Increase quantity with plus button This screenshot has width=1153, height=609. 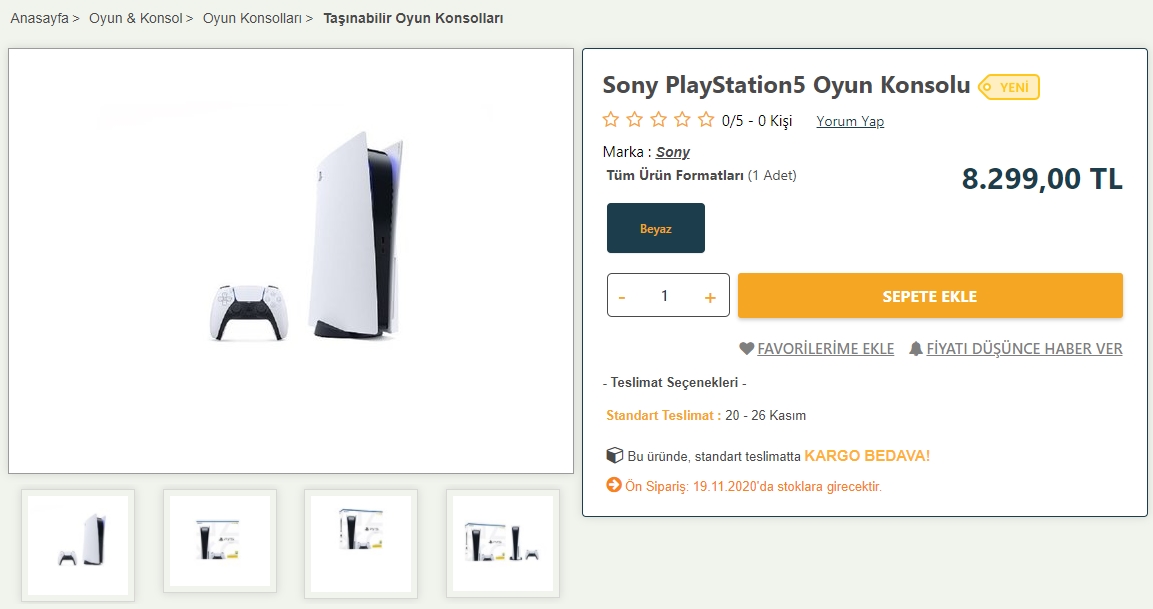[710, 297]
